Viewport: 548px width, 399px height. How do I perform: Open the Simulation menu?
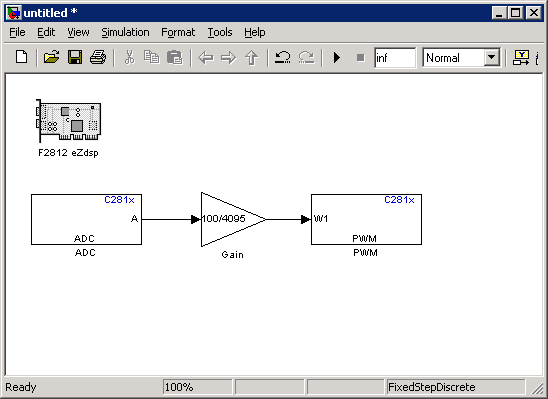pos(125,32)
